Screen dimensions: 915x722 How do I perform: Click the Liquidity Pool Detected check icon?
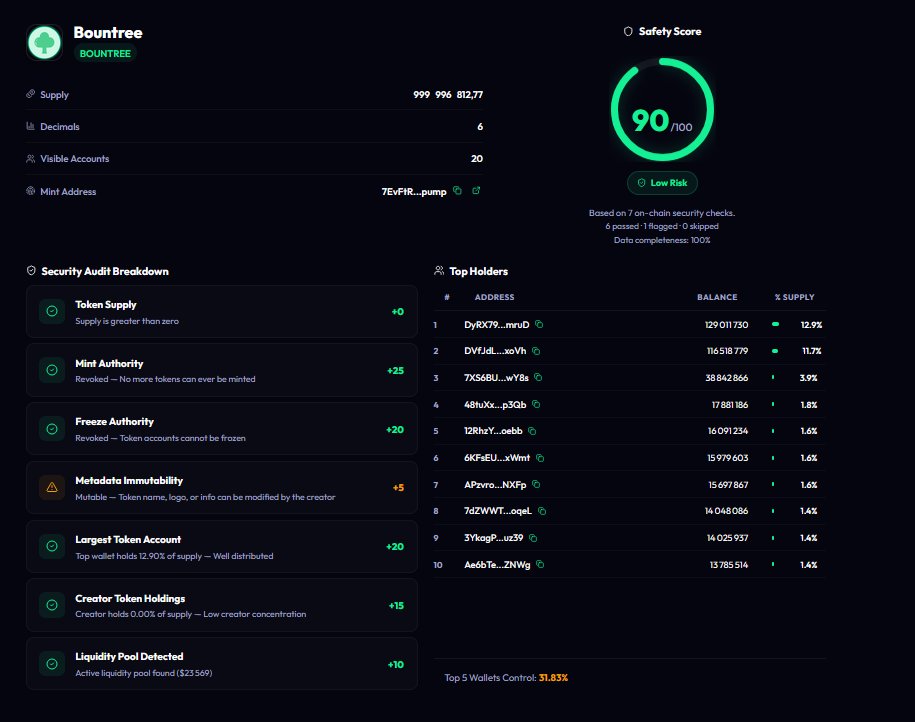coord(52,664)
